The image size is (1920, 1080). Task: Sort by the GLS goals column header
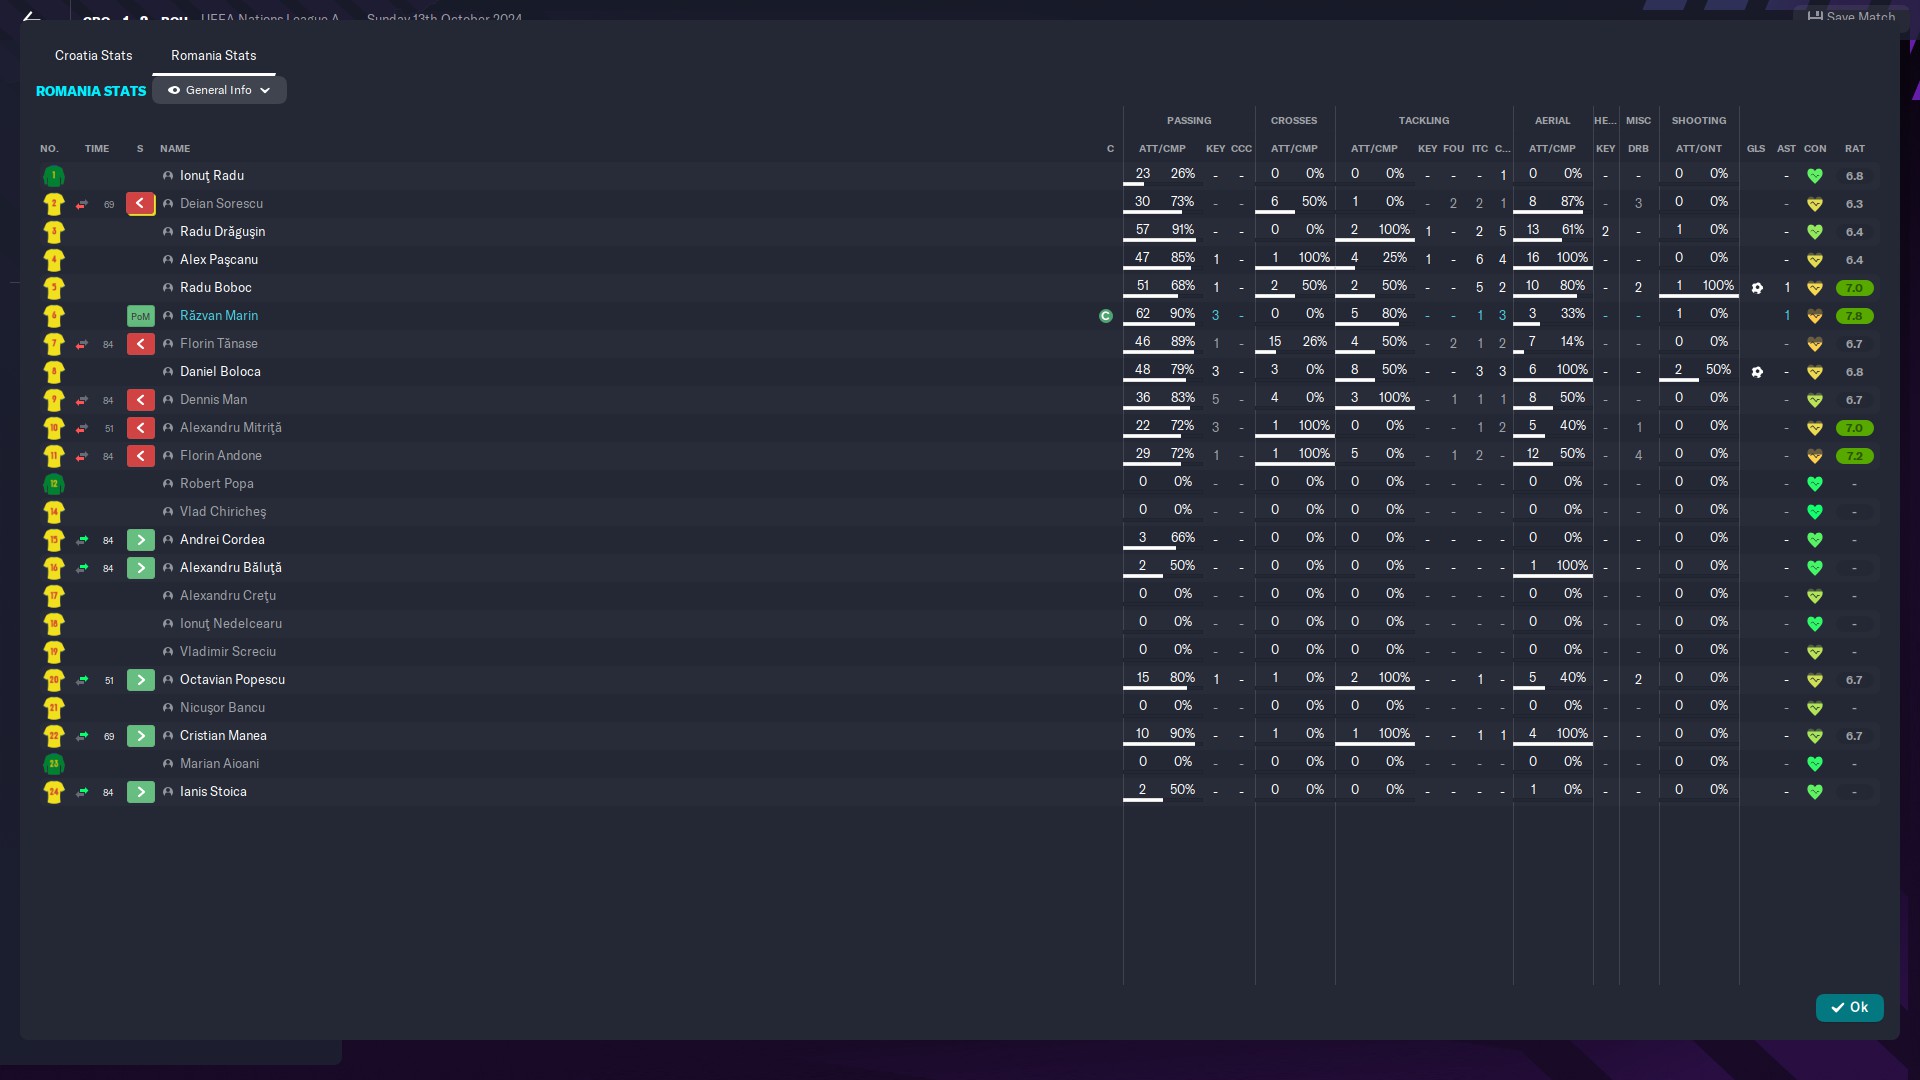[1756, 148]
